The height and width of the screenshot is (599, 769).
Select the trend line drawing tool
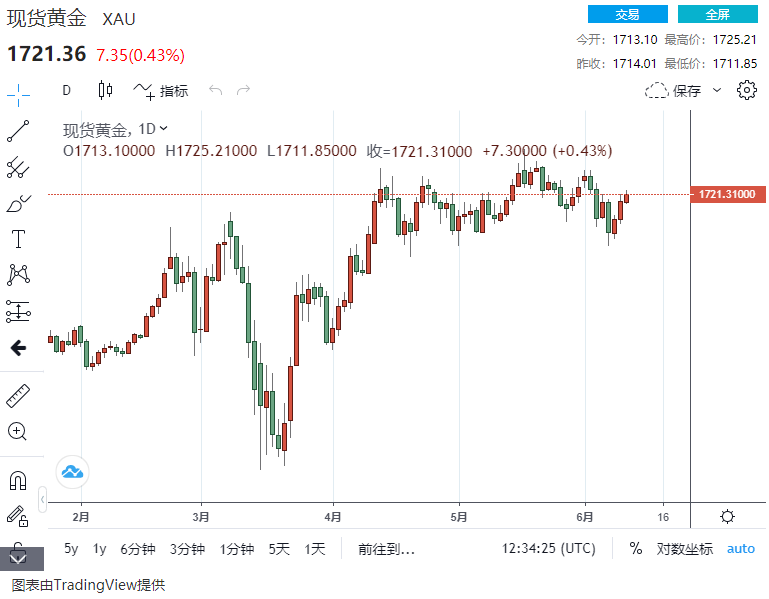18,131
